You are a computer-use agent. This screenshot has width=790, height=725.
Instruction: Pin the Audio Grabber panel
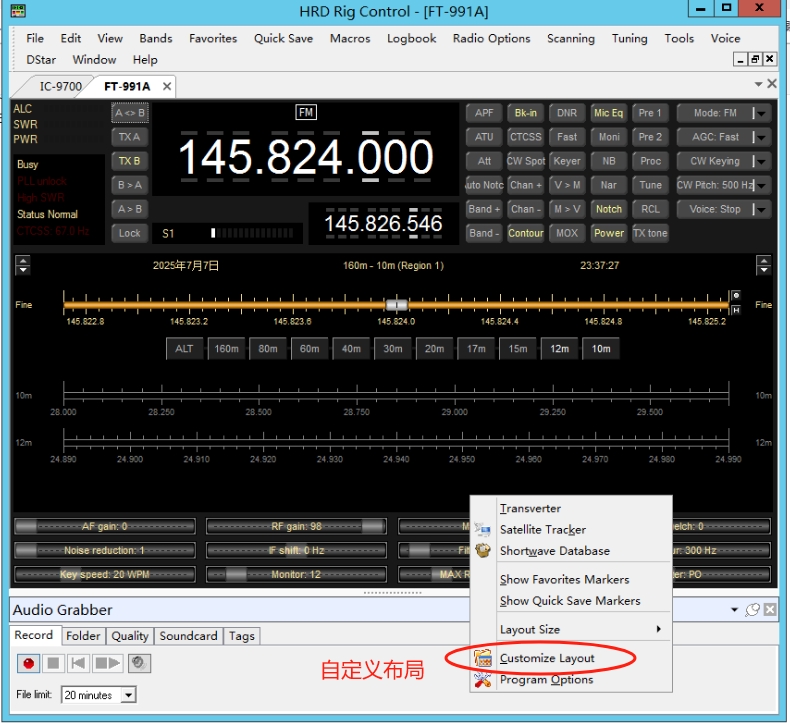[753, 610]
